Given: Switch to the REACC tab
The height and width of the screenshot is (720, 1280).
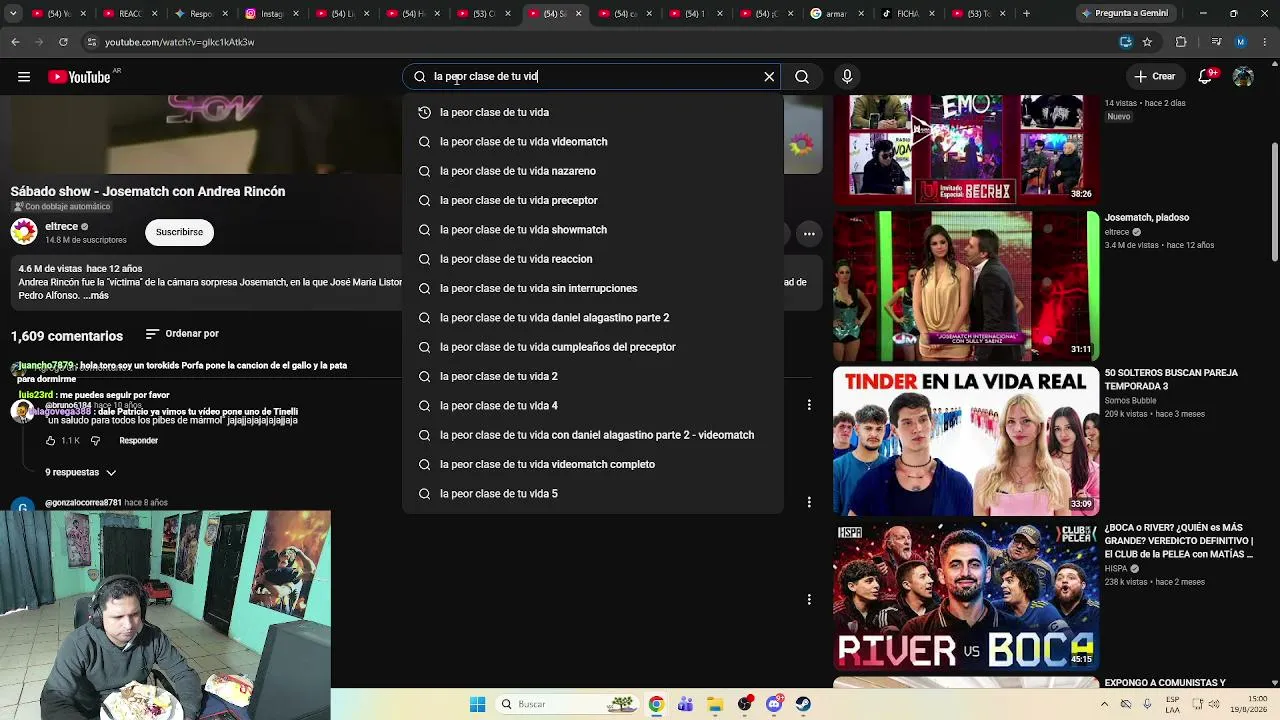Looking at the screenshot, I should [x=123, y=14].
